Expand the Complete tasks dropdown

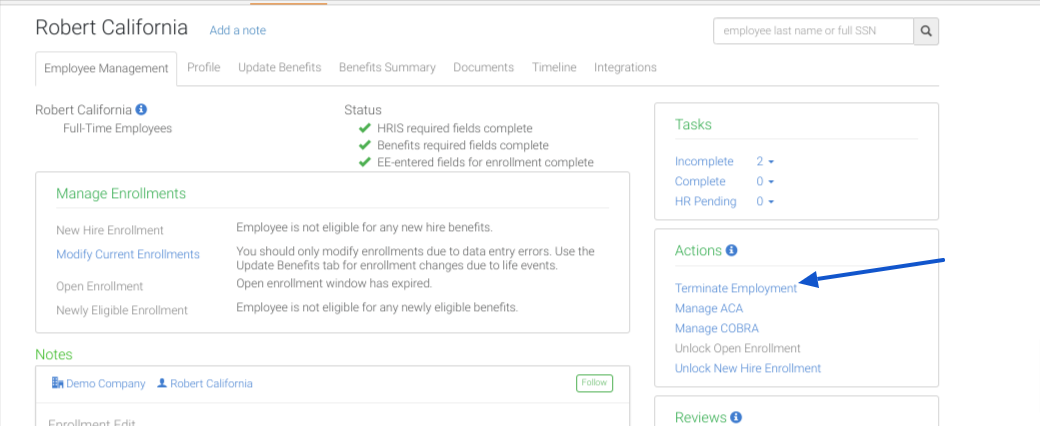point(765,181)
